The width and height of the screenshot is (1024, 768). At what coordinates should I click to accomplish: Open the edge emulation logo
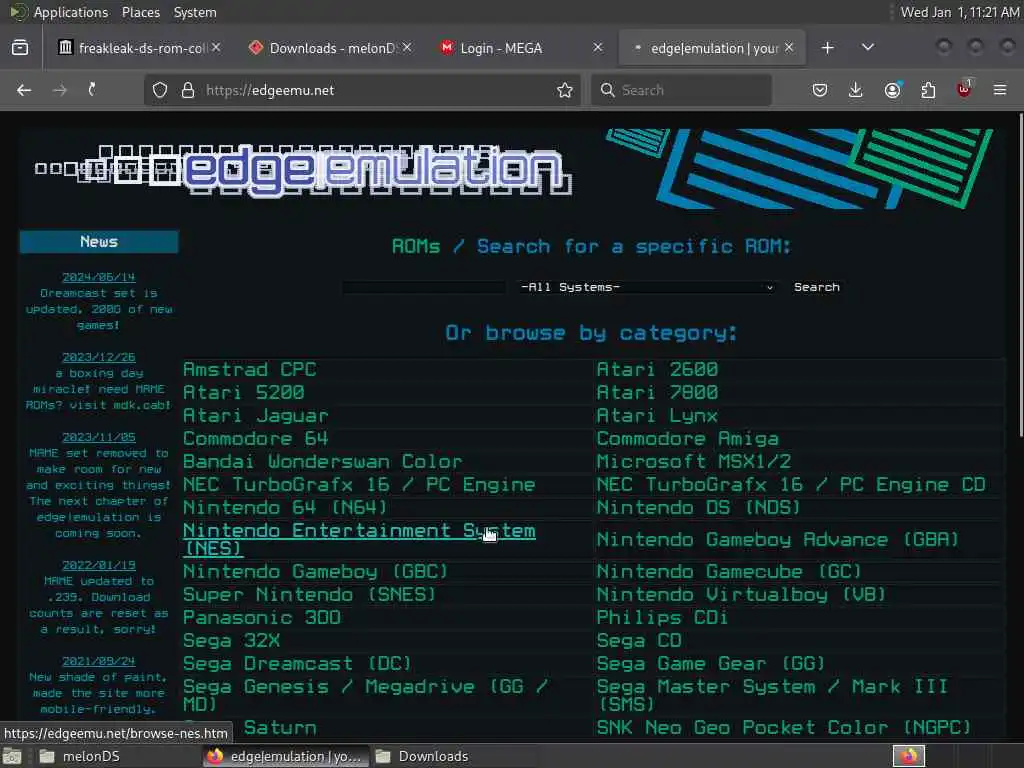pyautogui.click(x=304, y=170)
